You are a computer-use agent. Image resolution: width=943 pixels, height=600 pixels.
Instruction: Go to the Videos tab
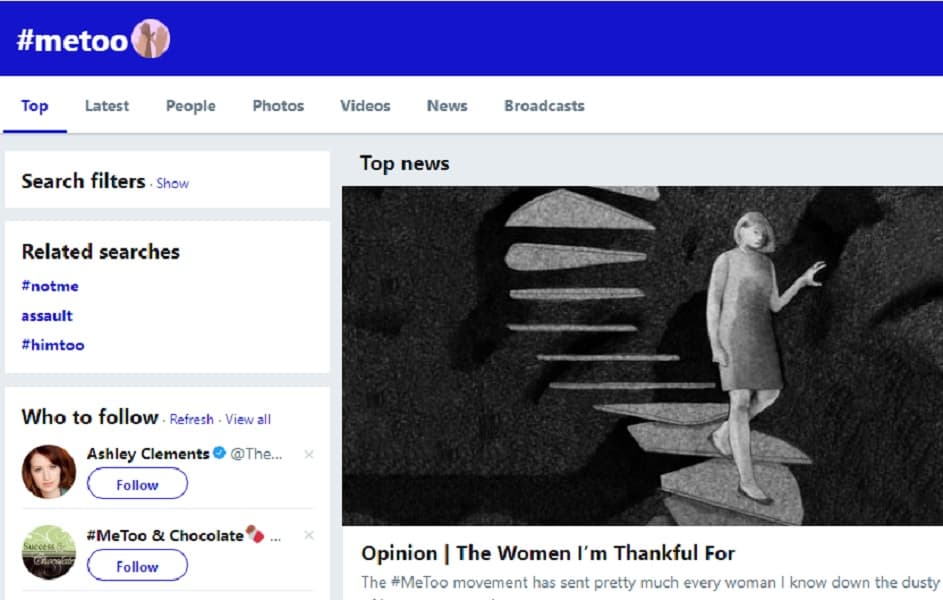(365, 106)
